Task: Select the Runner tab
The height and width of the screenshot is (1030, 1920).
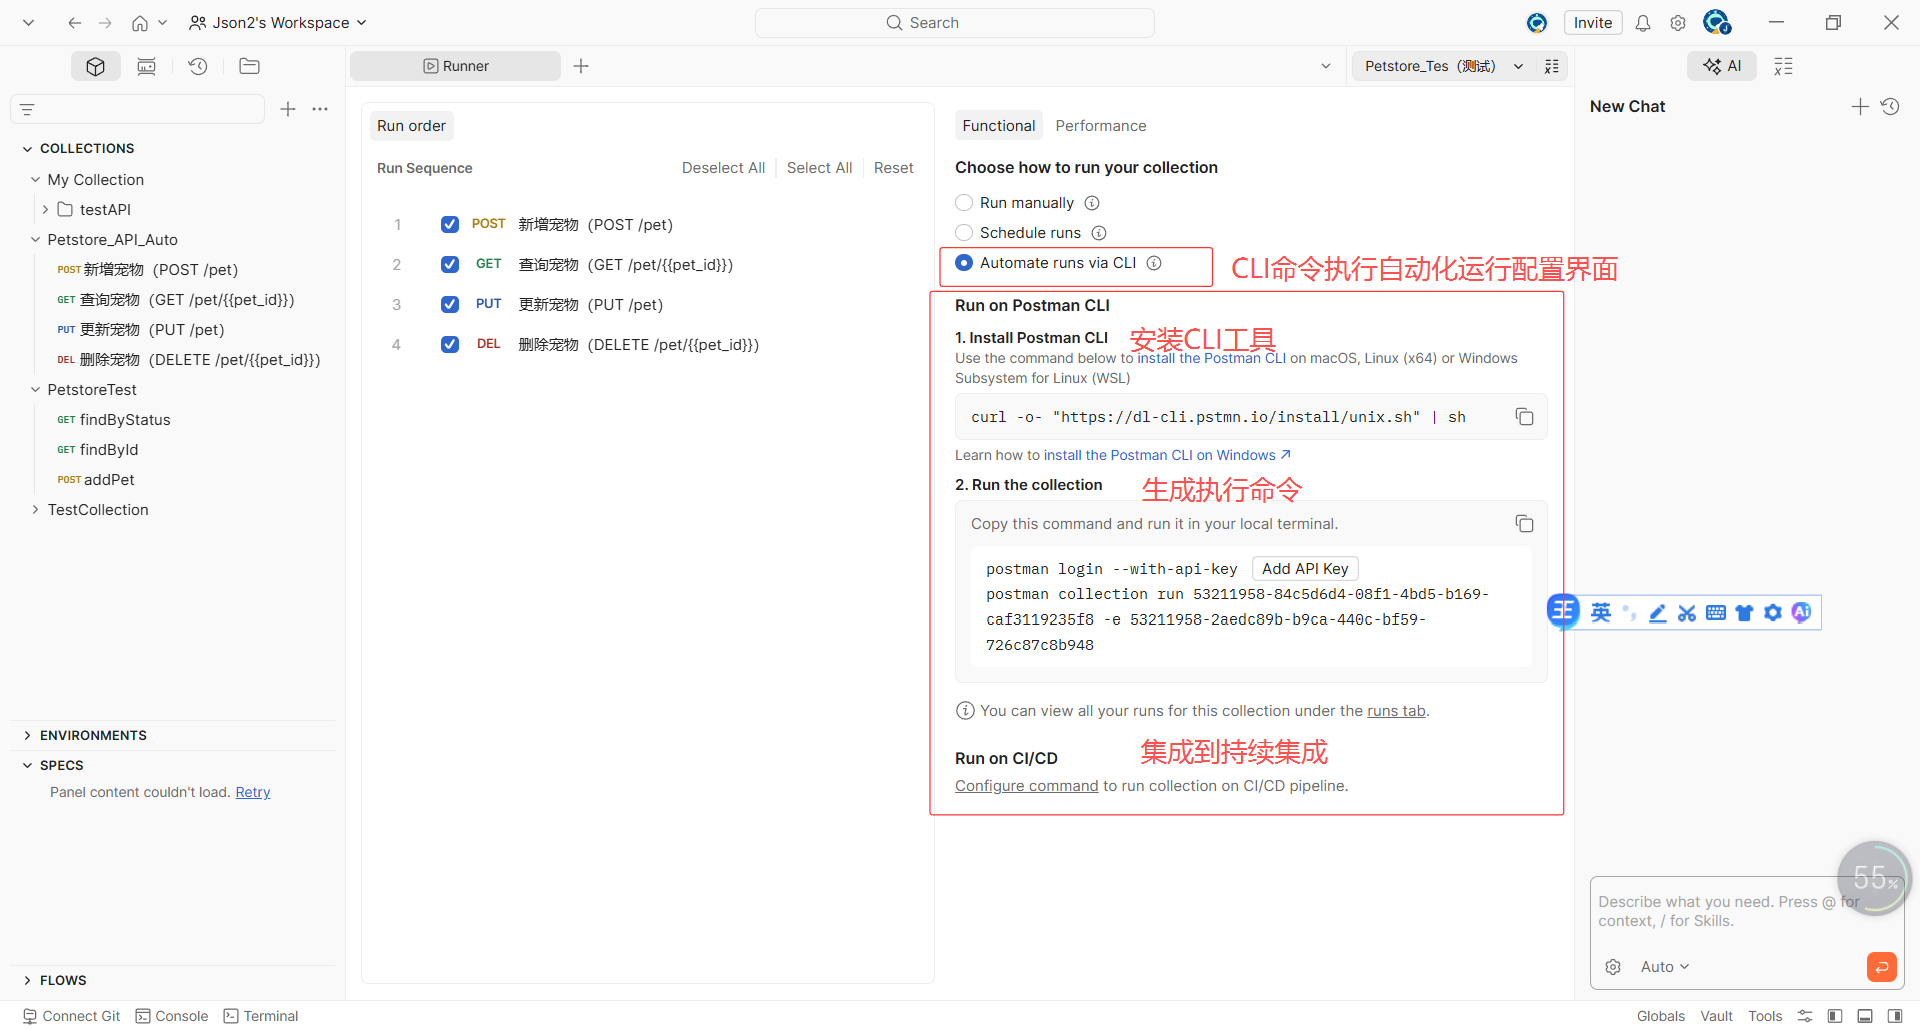Action: (455, 66)
